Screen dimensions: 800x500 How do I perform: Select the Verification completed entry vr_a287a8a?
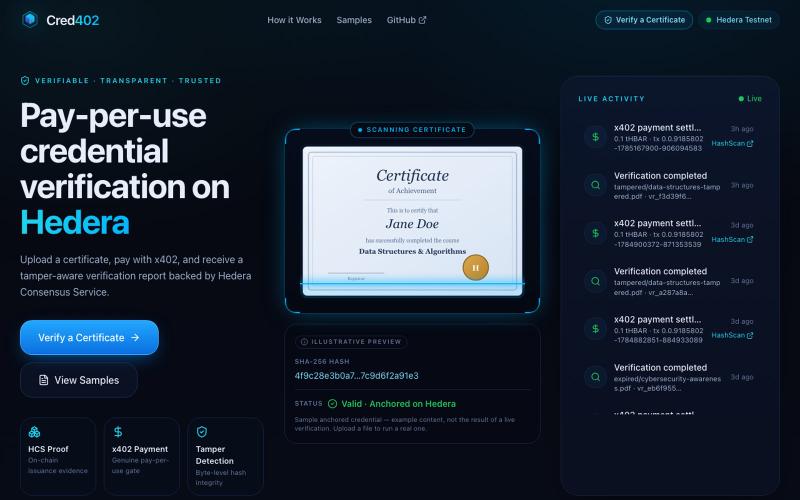pos(668,281)
